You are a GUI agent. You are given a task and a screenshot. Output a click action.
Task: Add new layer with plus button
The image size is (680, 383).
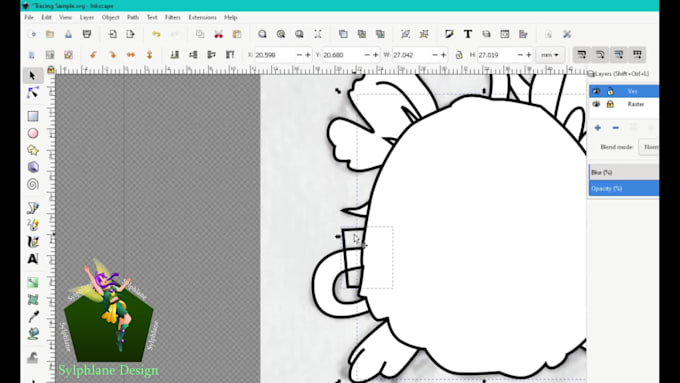click(598, 128)
